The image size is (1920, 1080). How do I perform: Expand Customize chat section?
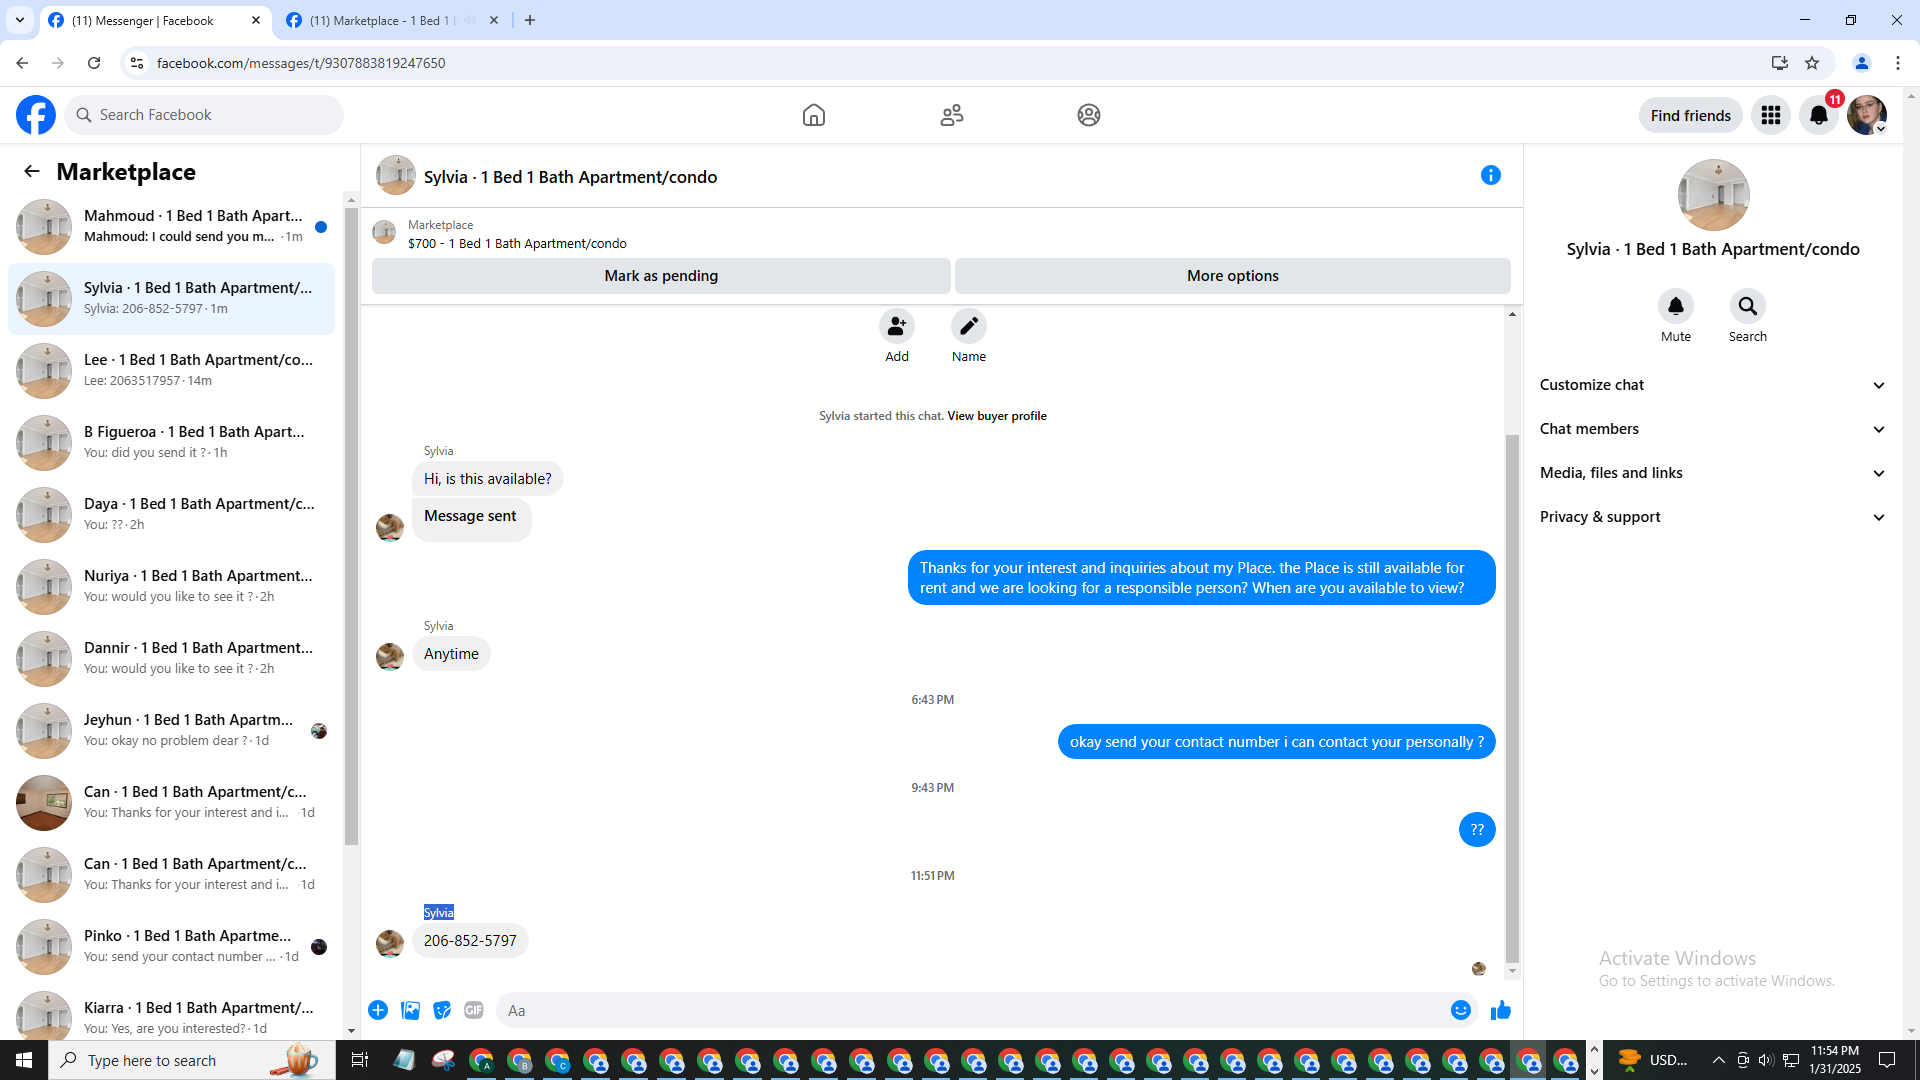(1713, 385)
